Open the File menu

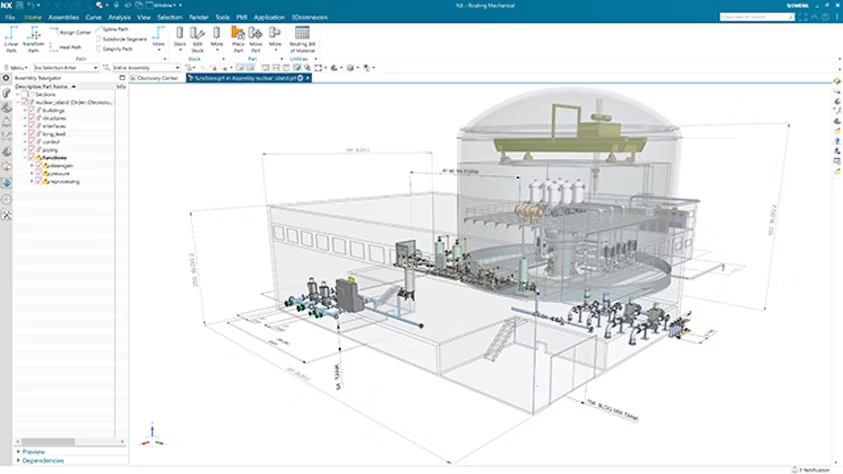(x=10, y=17)
